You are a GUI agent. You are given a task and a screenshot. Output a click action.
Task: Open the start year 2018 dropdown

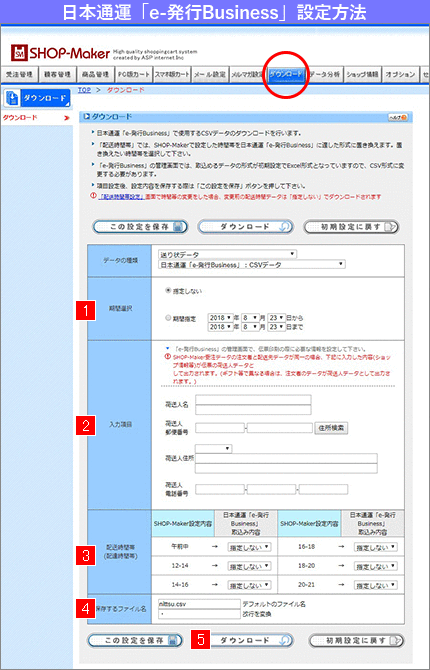[221, 318]
